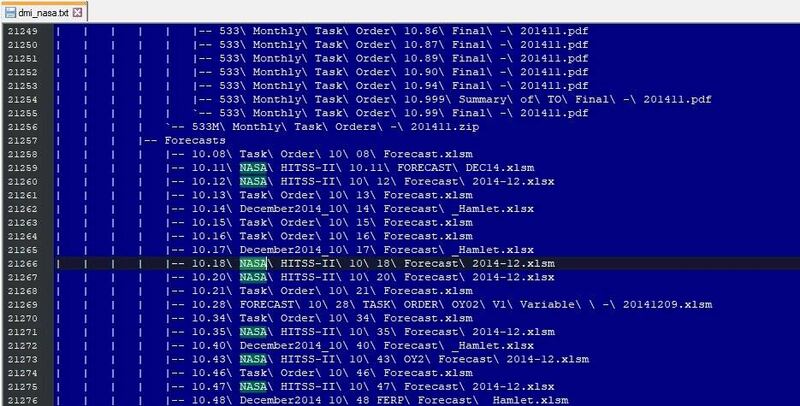Click the 10.46 Task Order Forecast.xlsm entry
The height and width of the screenshot is (406, 800).
pos(332,373)
